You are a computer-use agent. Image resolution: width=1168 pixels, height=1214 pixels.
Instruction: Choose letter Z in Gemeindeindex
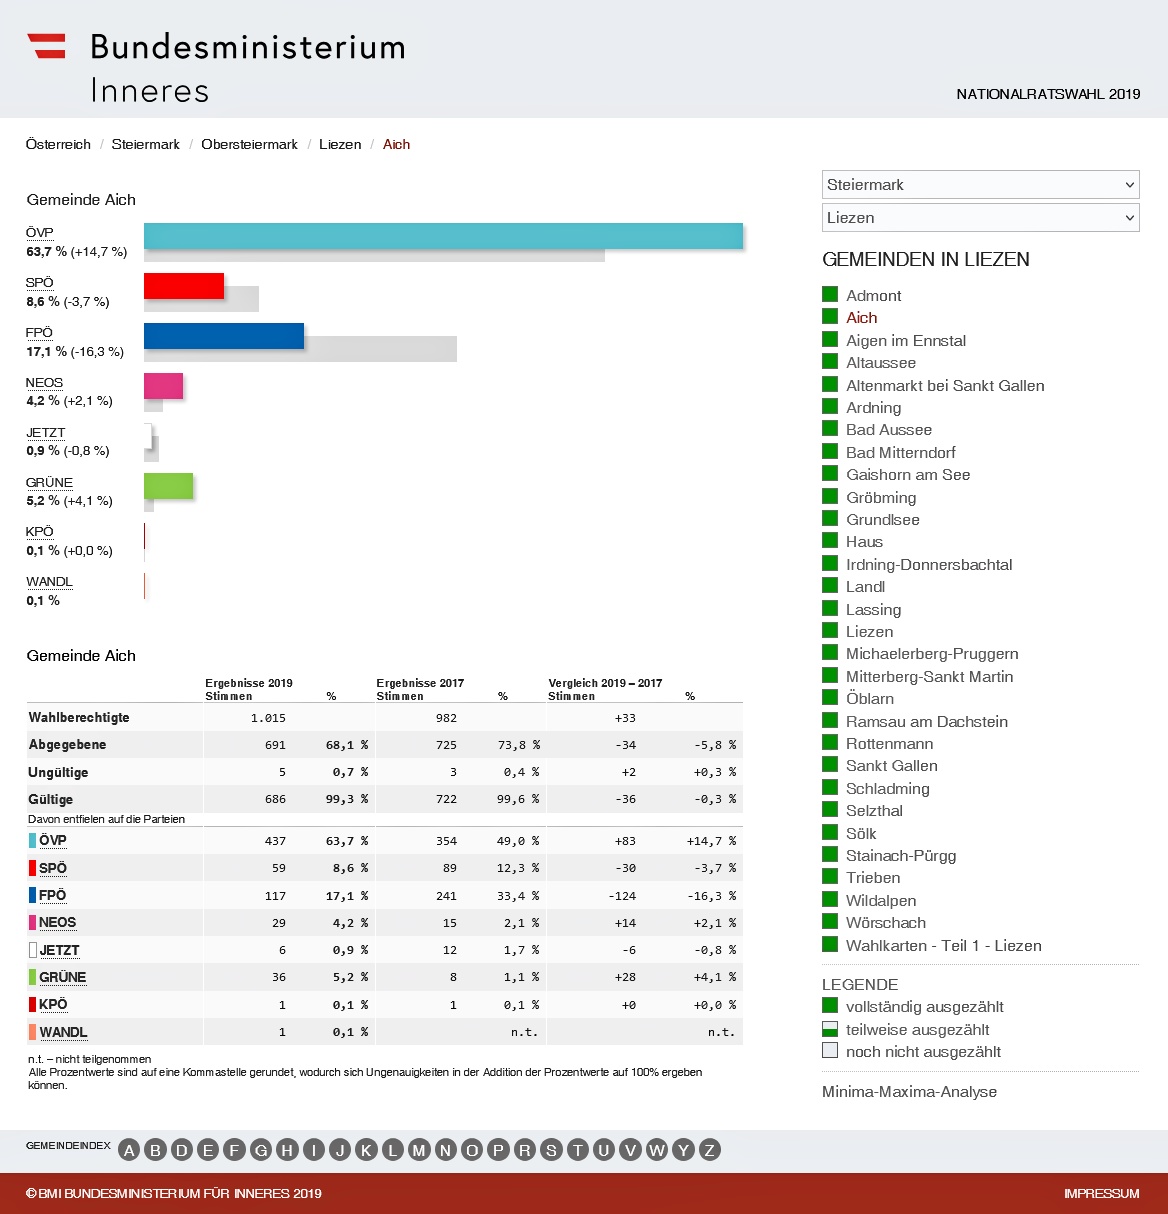point(709,1150)
